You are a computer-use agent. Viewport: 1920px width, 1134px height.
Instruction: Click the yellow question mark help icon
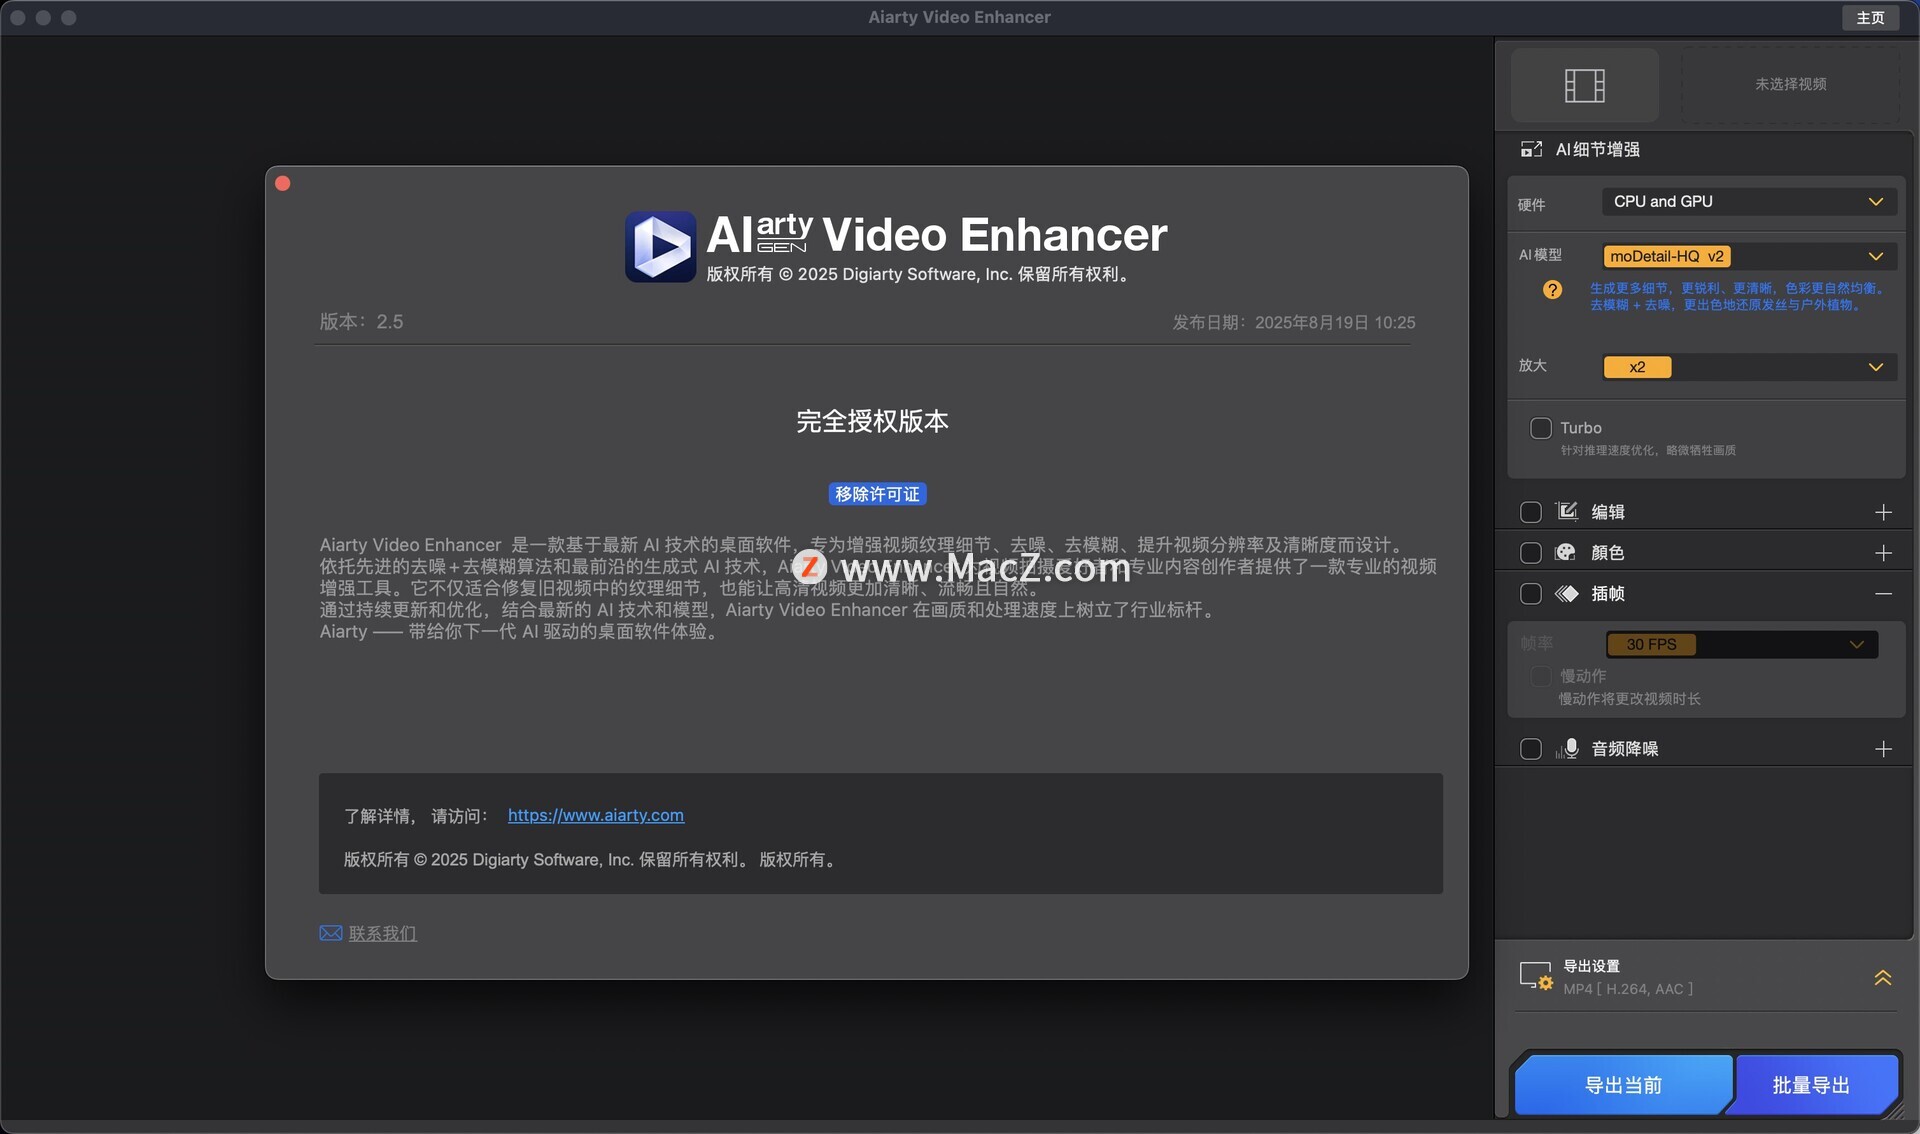pyautogui.click(x=1552, y=290)
